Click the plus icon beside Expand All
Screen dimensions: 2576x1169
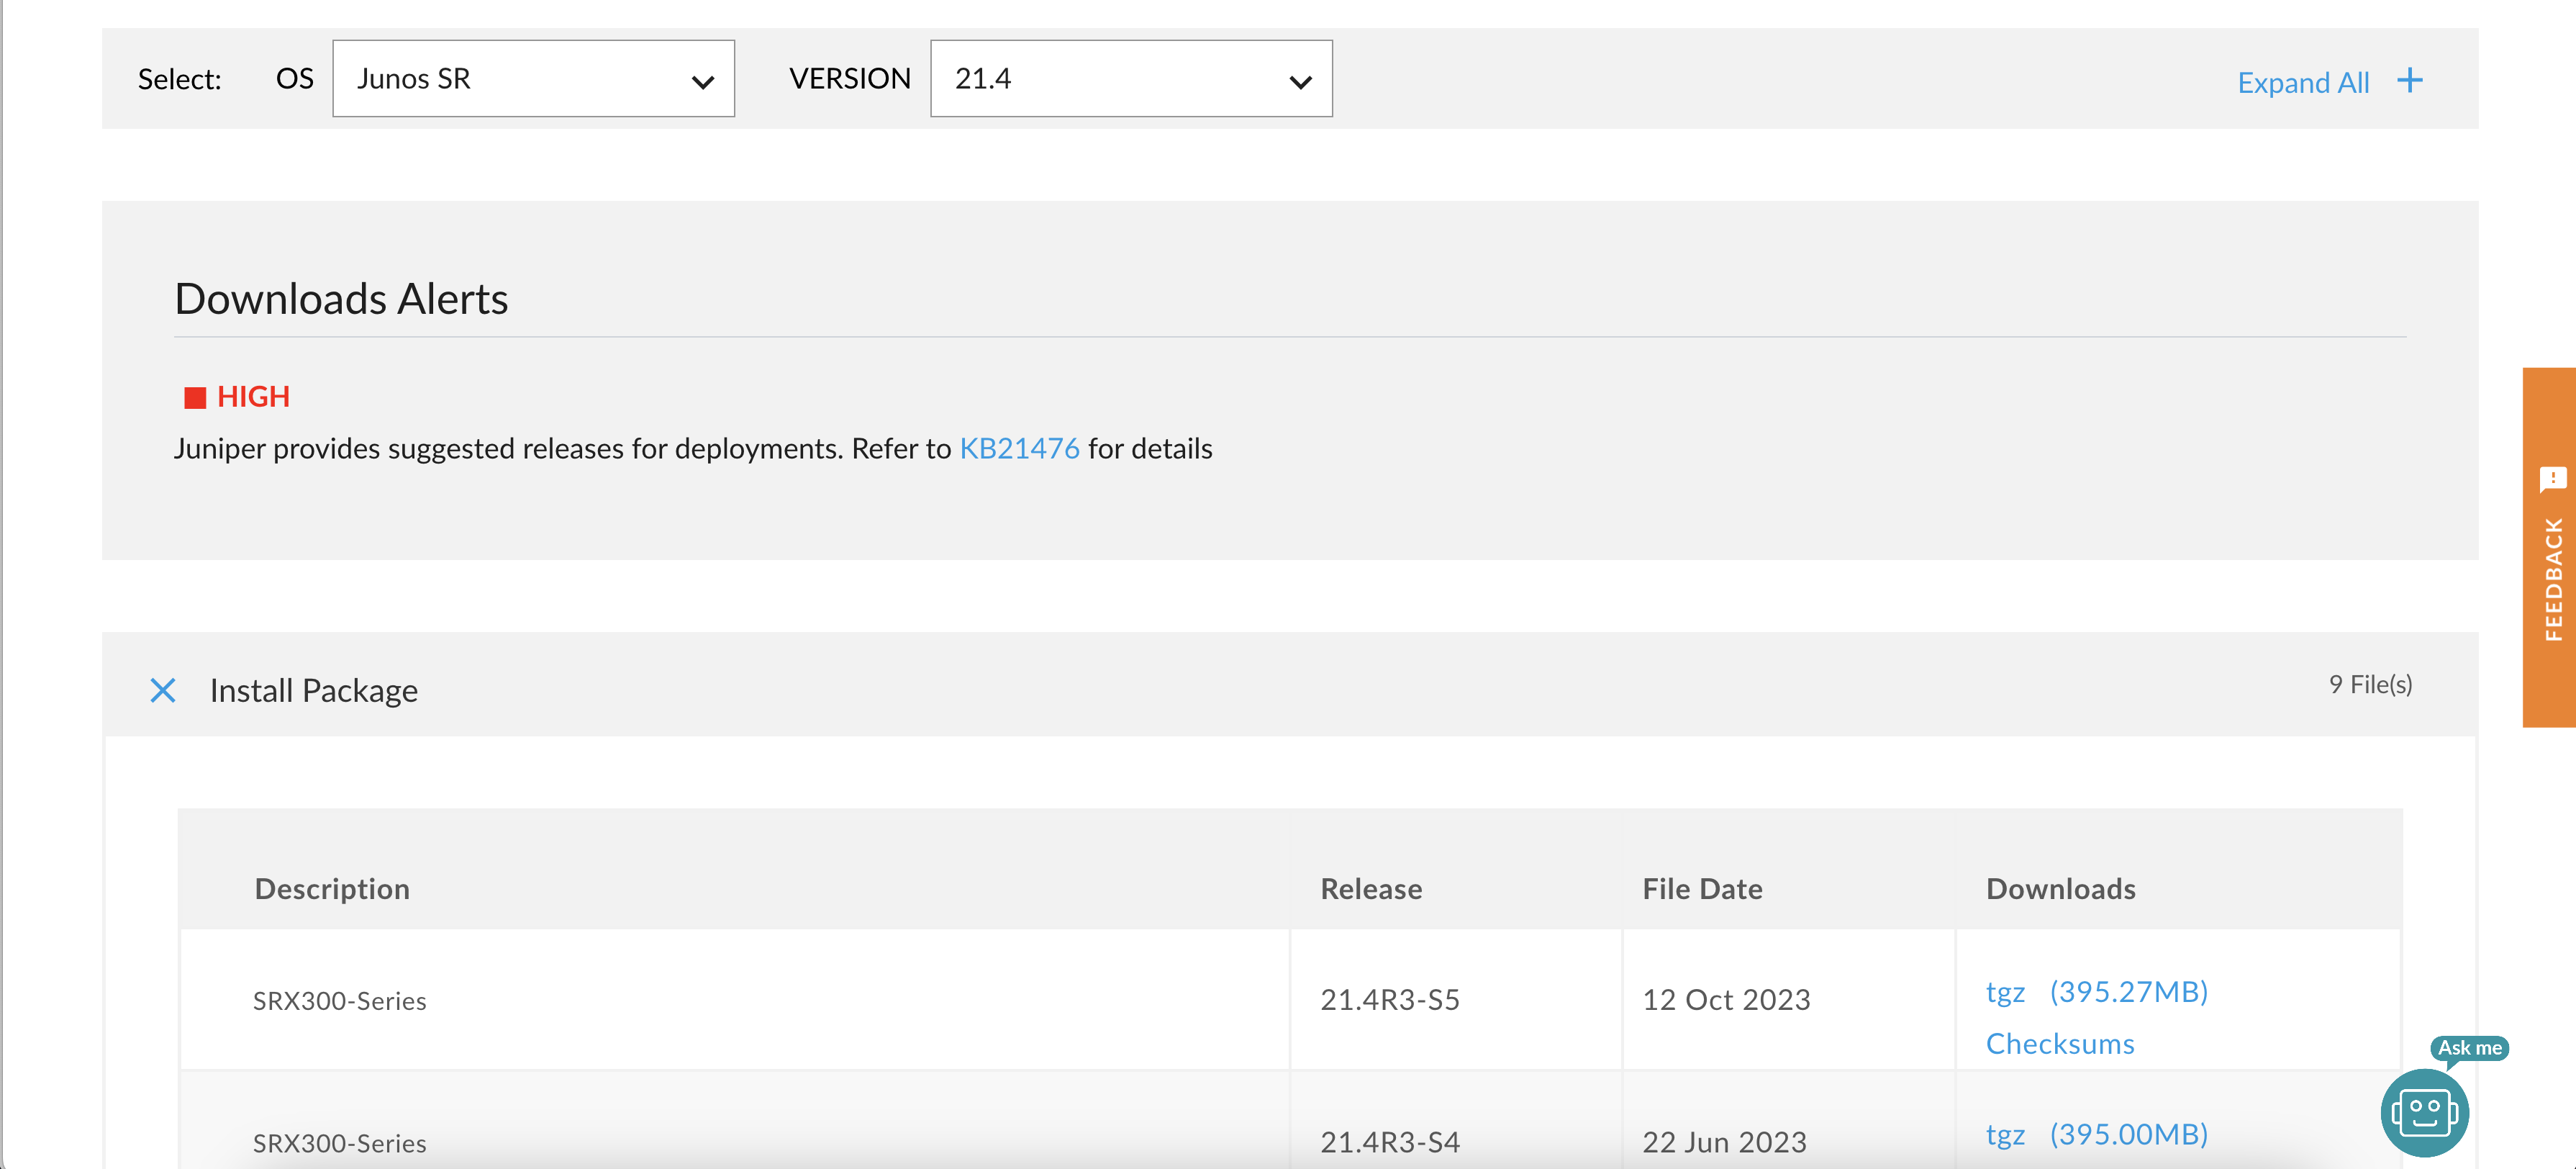click(2410, 80)
